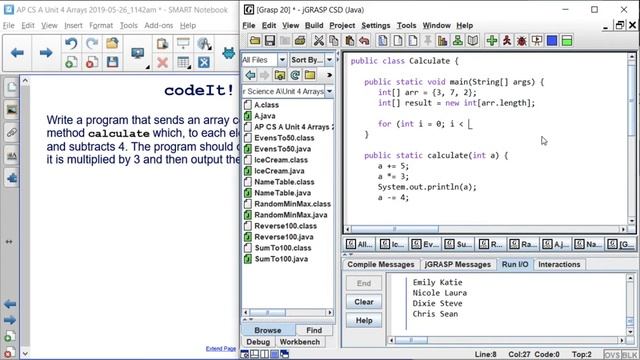
Task: Open SMART Notebook Add-ons menu
Action: click(x=159, y=25)
